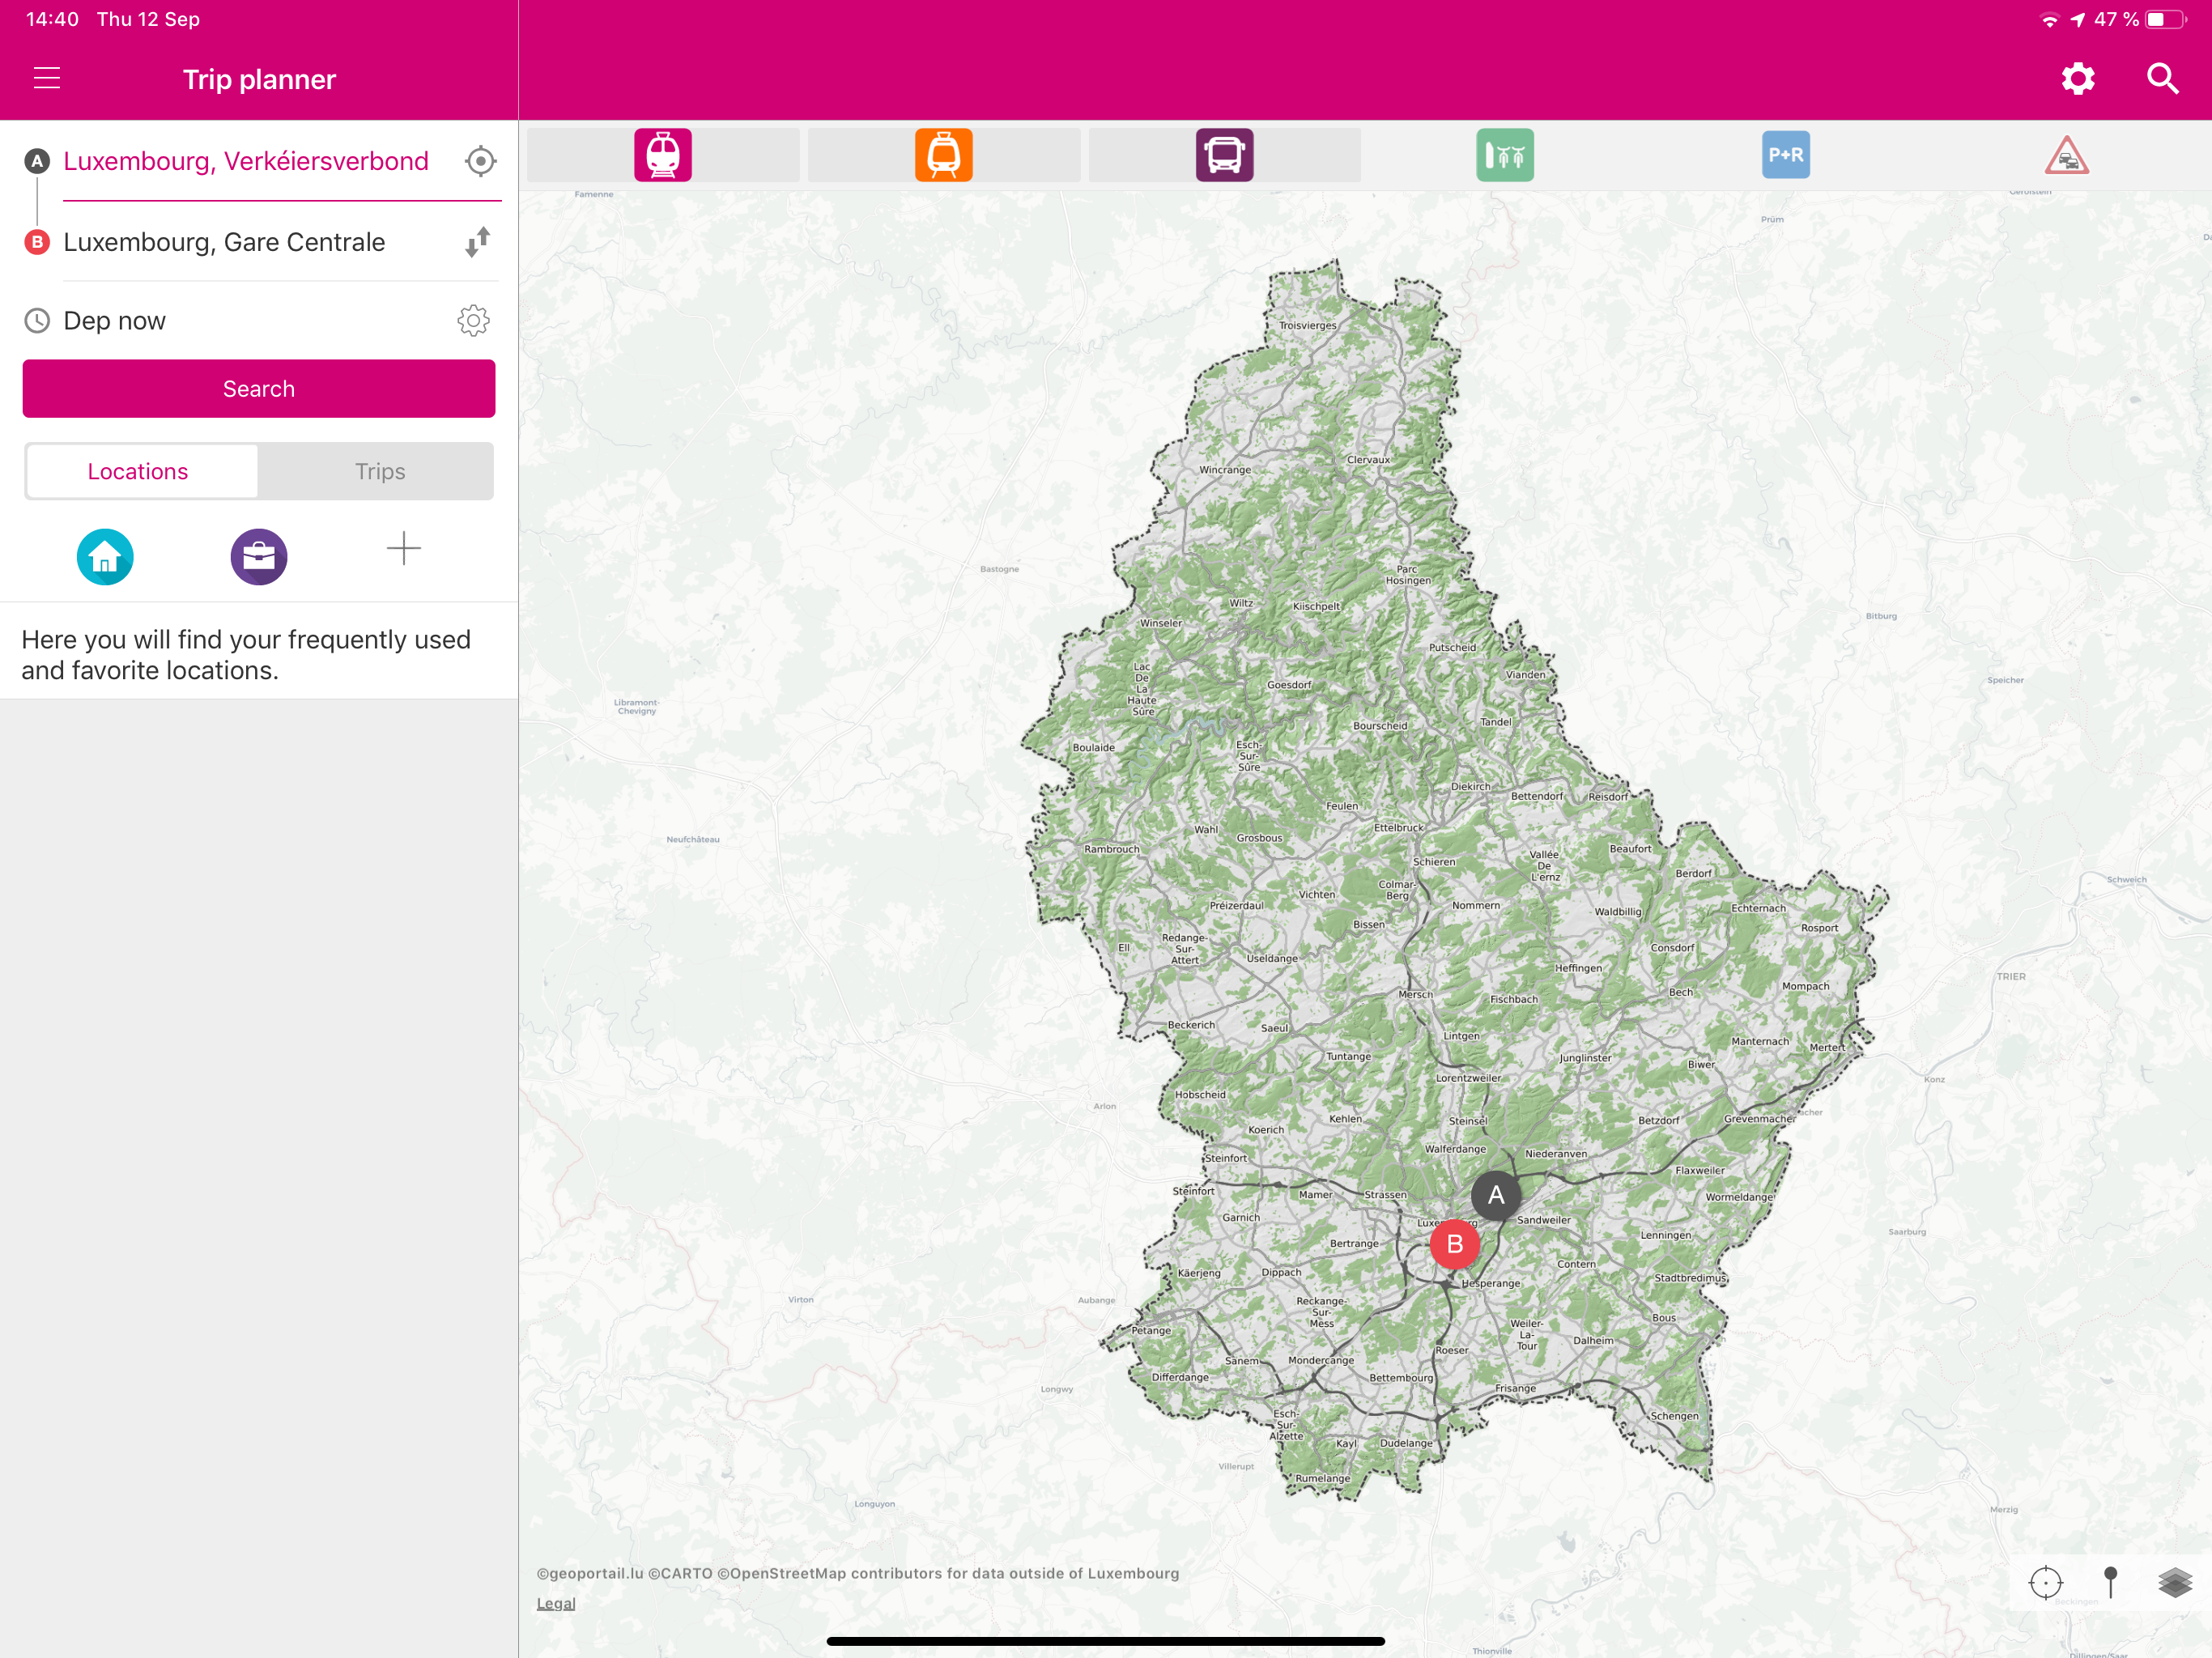2212x1658 pixels.
Task: Open map layers selector
Action: pyautogui.click(x=2173, y=1583)
